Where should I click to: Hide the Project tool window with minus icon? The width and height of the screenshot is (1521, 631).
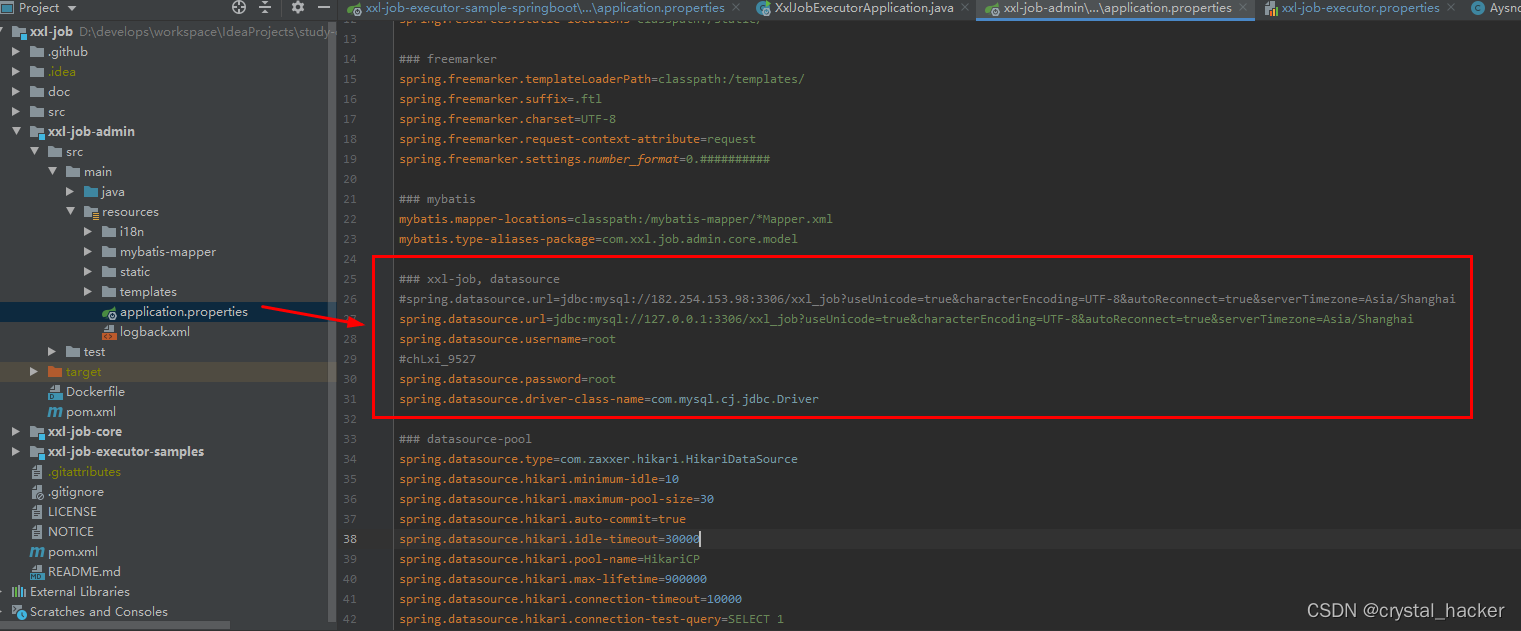pyautogui.click(x=322, y=7)
